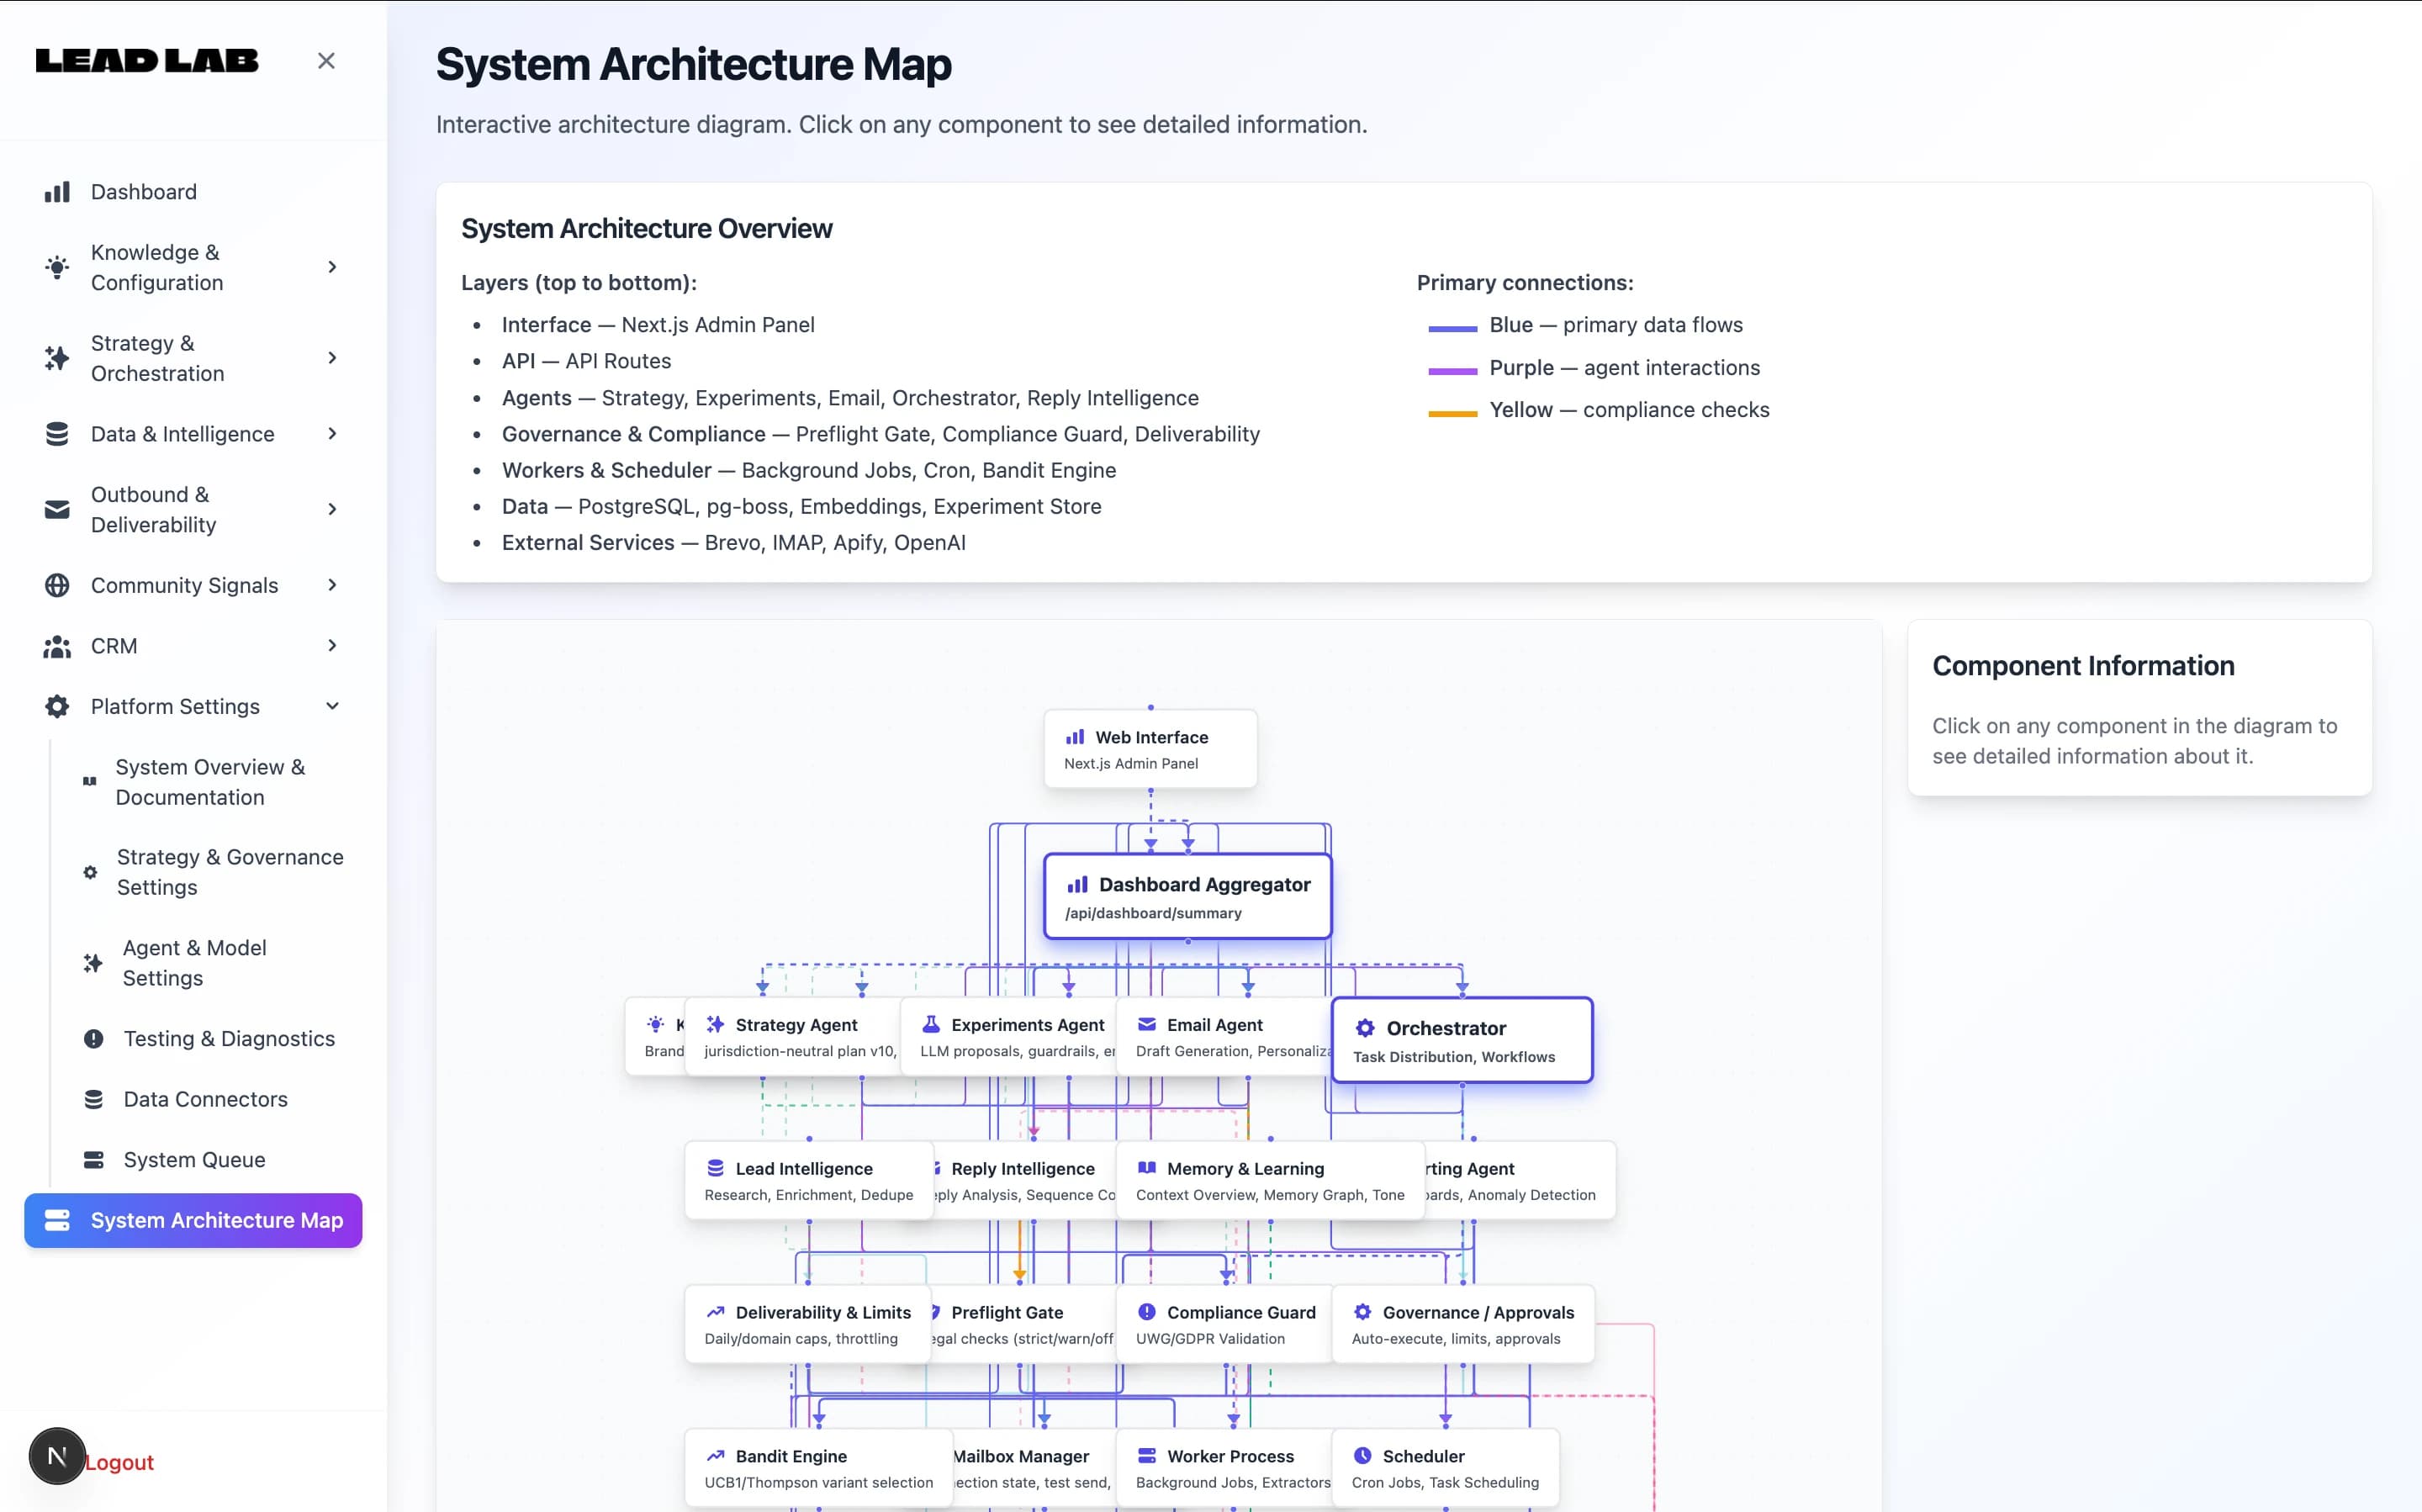Click the Data & Intelligence database icon
The width and height of the screenshot is (2422, 1512).
click(57, 434)
